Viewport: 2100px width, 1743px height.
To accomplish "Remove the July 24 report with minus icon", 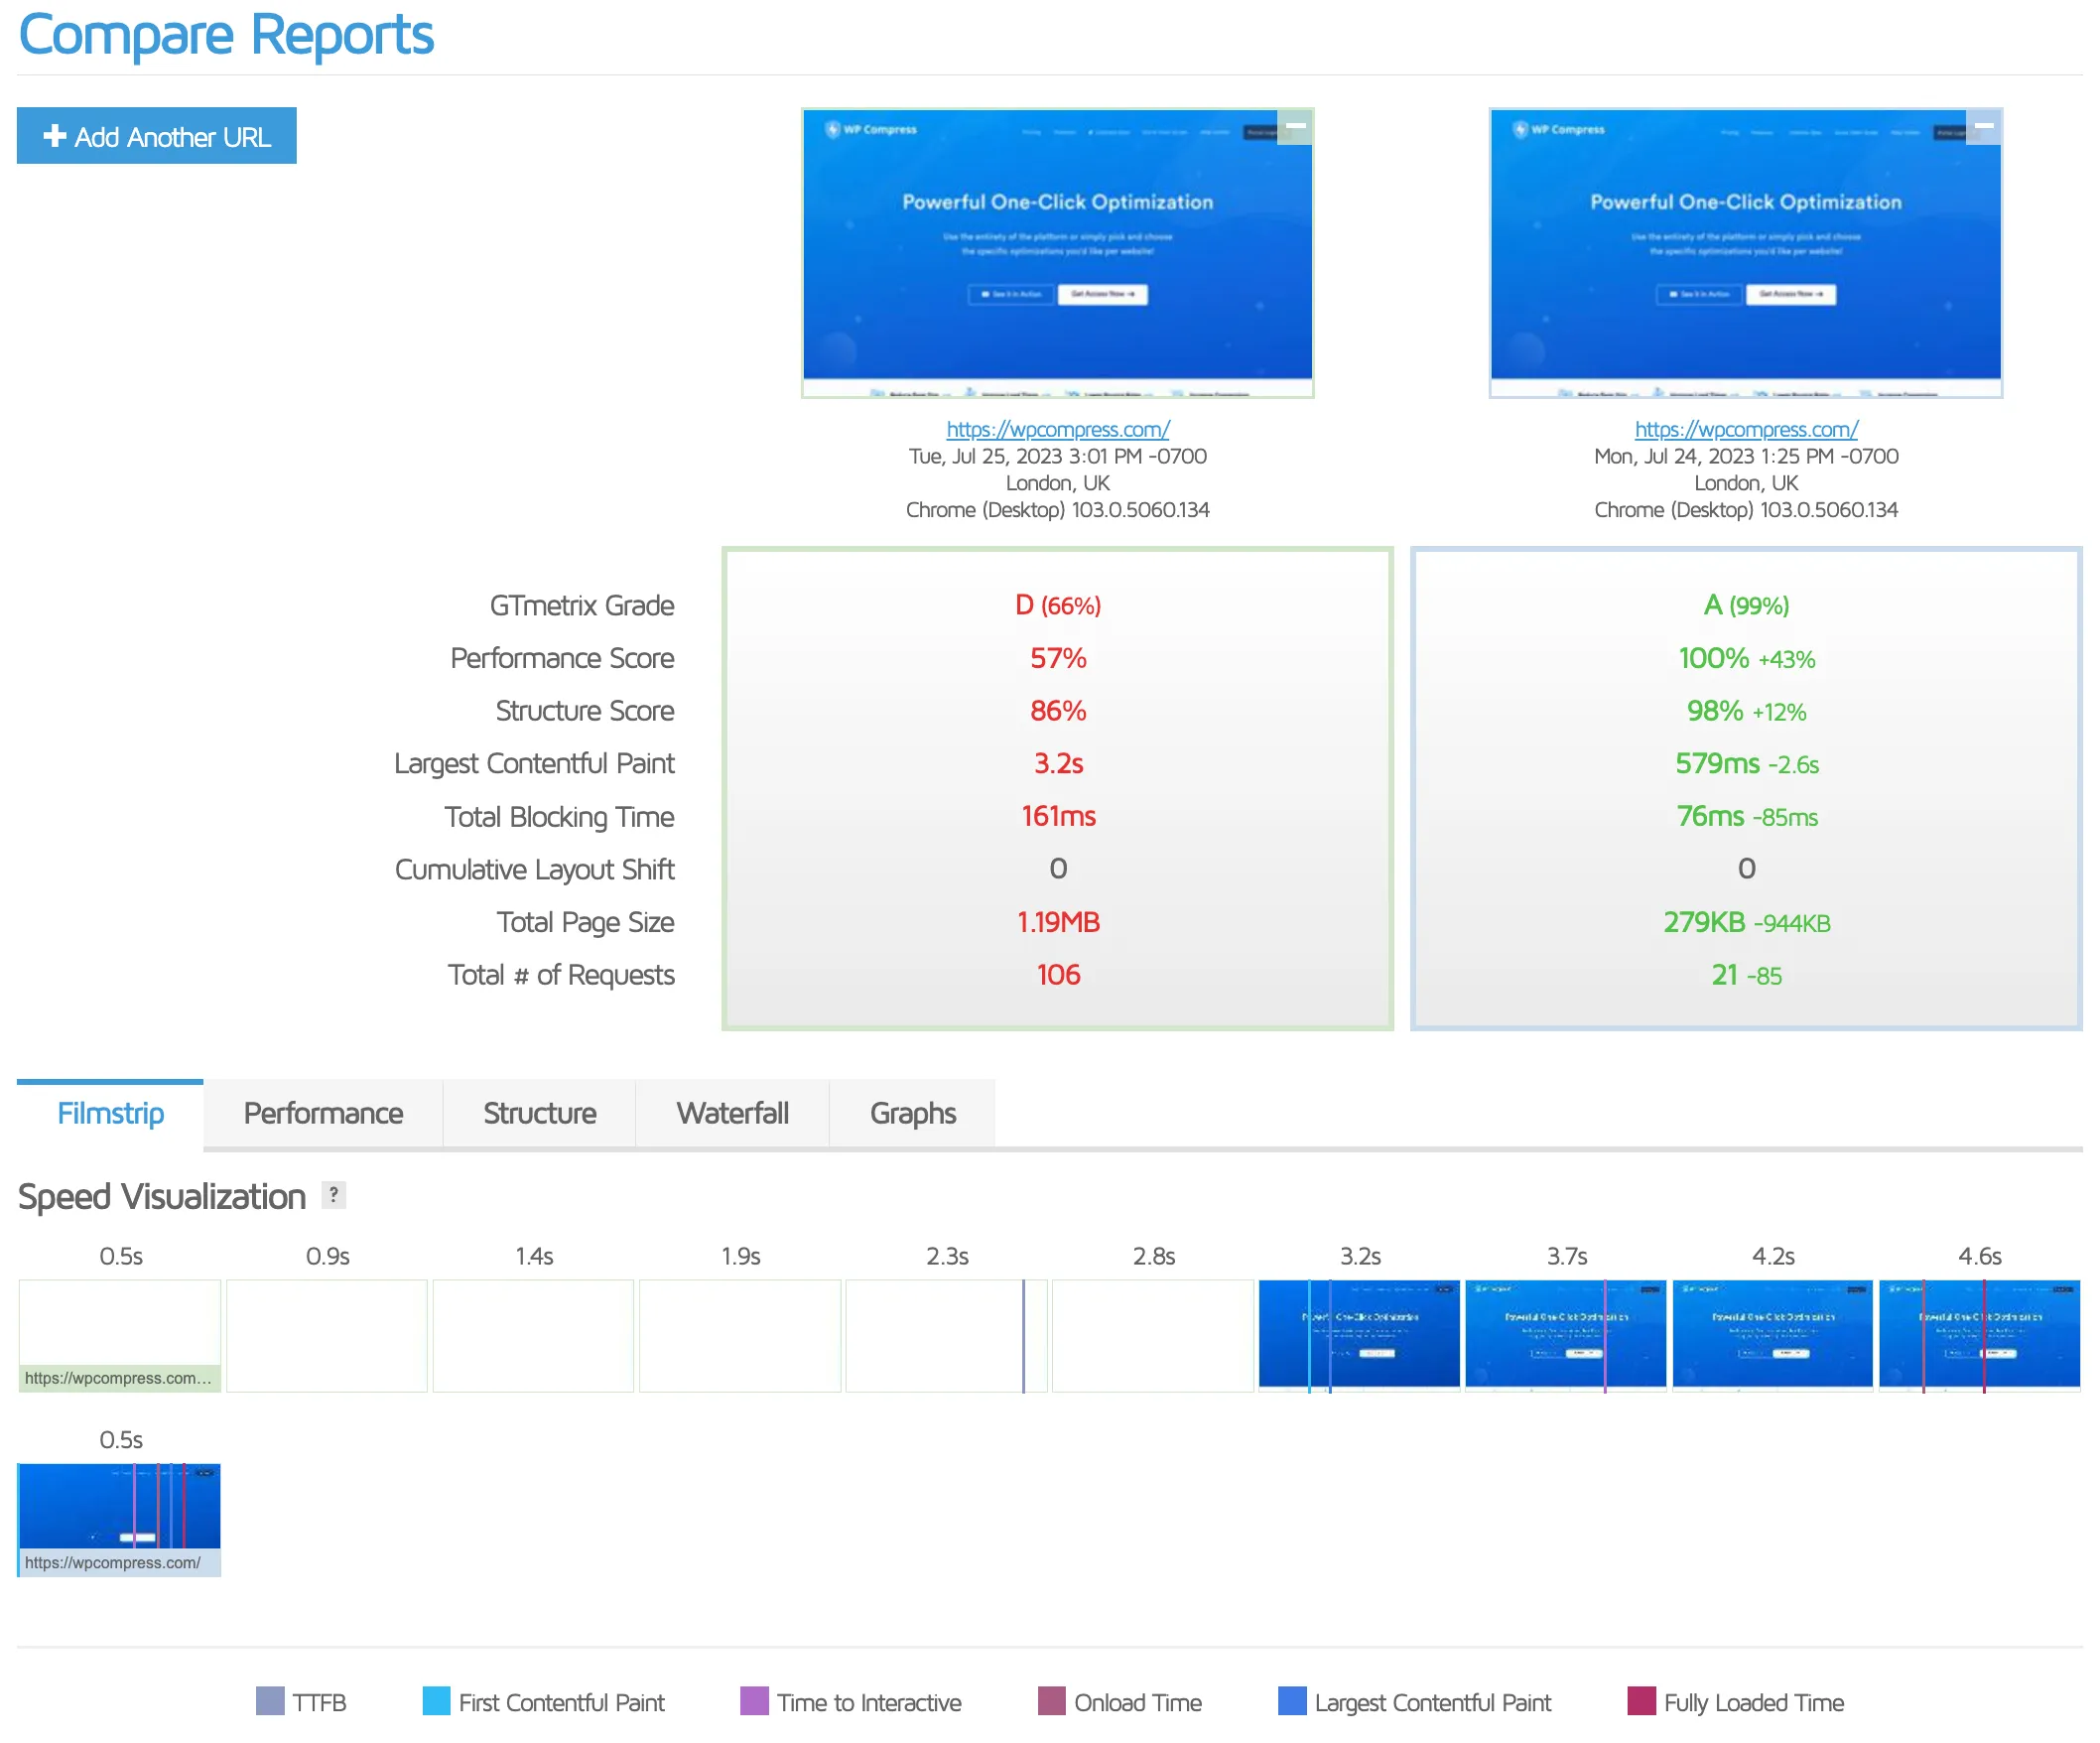I will click(1983, 127).
